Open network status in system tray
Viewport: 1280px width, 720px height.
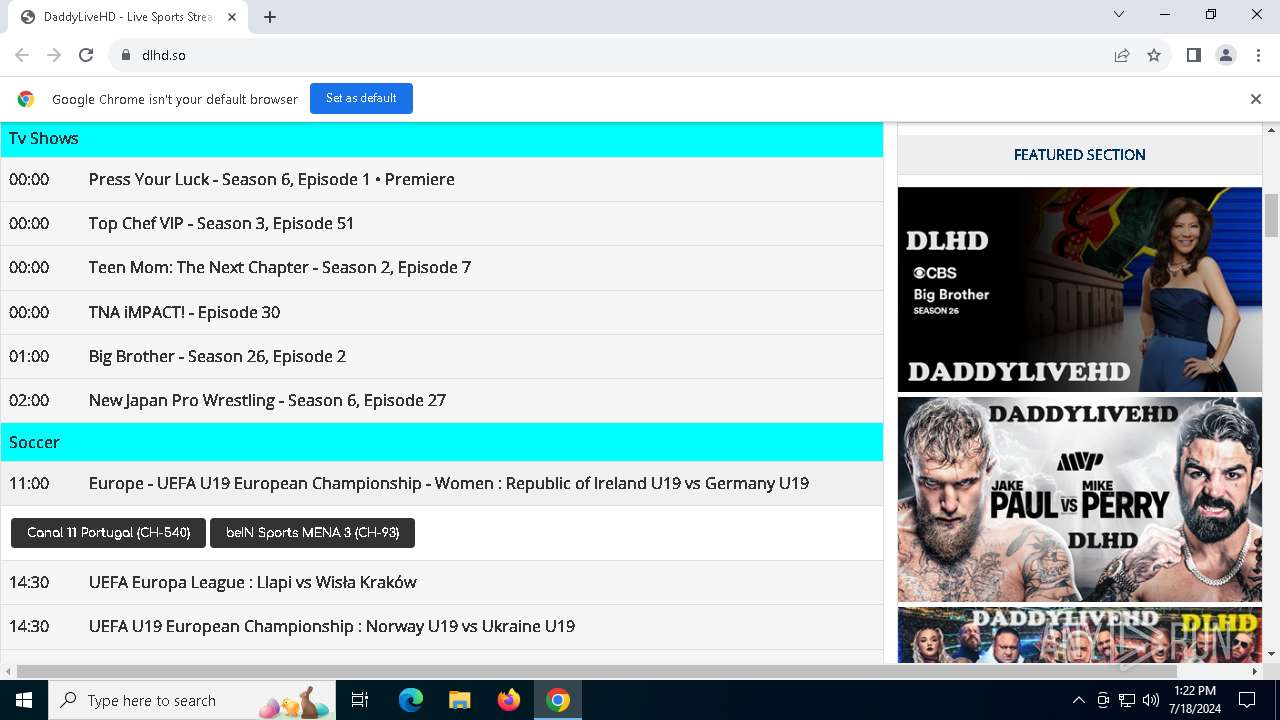[1127, 700]
